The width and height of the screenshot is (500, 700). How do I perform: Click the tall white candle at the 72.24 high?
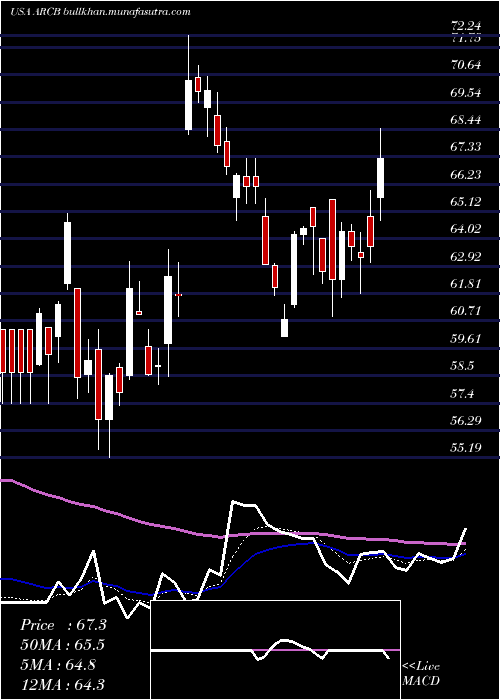point(188,85)
